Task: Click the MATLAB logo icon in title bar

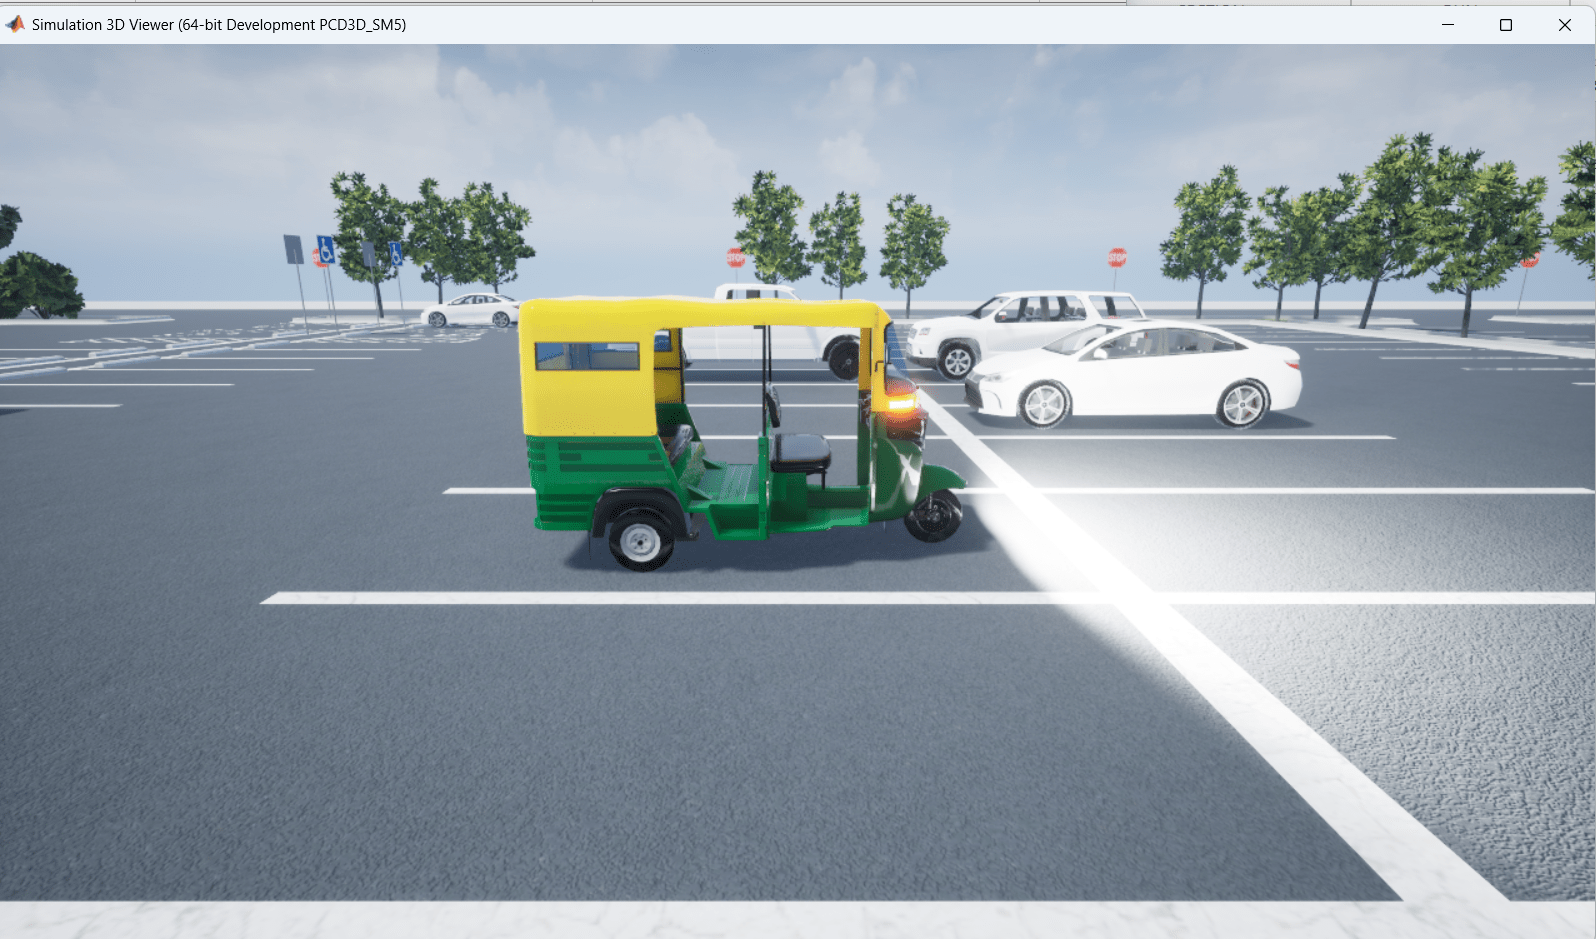Action: (x=15, y=24)
